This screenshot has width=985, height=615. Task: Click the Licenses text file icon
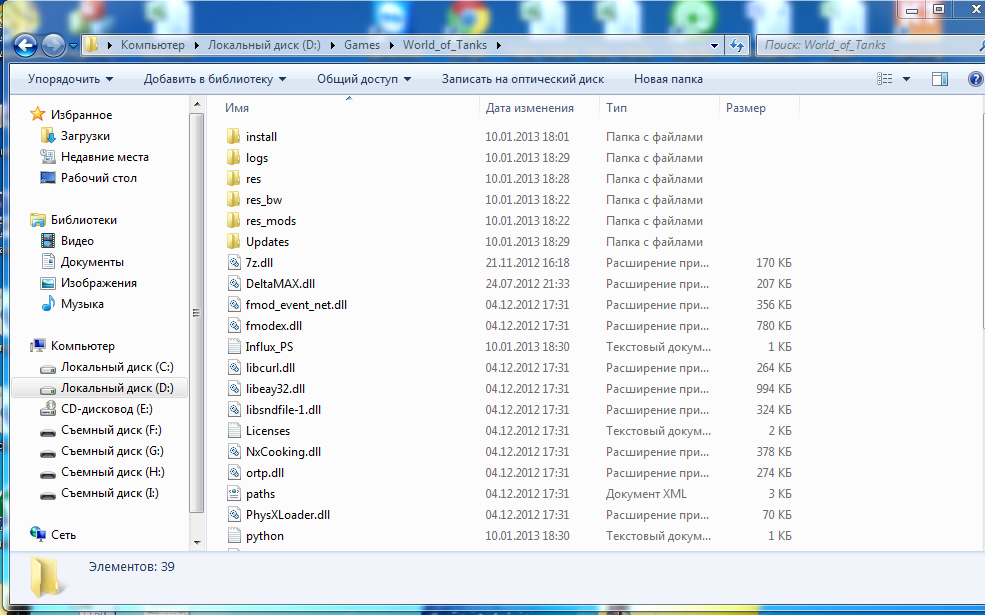234,431
